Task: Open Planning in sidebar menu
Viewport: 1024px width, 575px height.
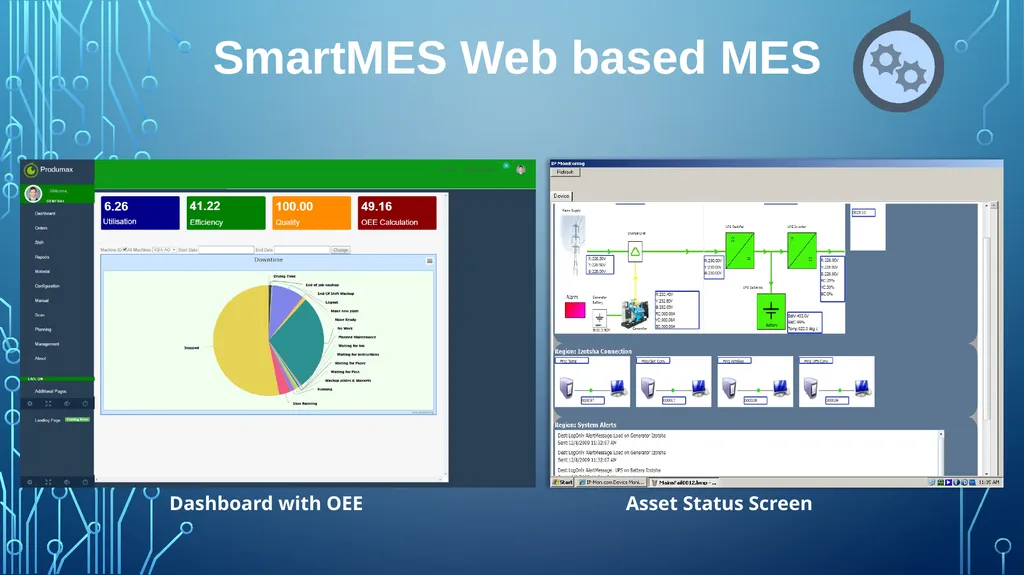Action: tap(43, 329)
